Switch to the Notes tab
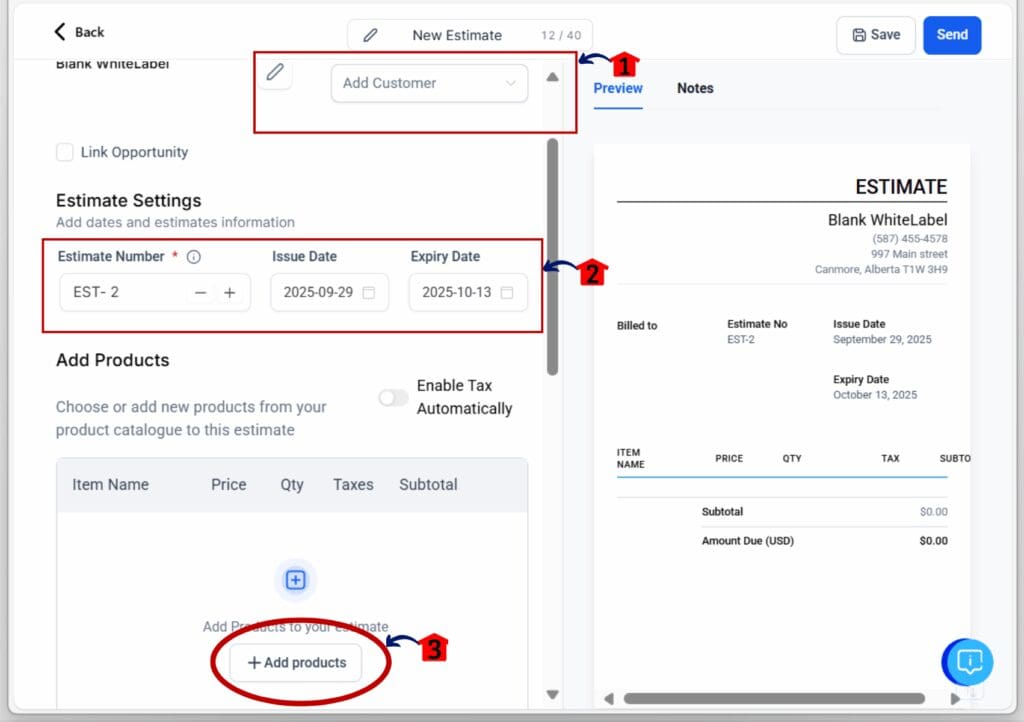The height and width of the screenshot is (722, 1024). coord(695,88)
